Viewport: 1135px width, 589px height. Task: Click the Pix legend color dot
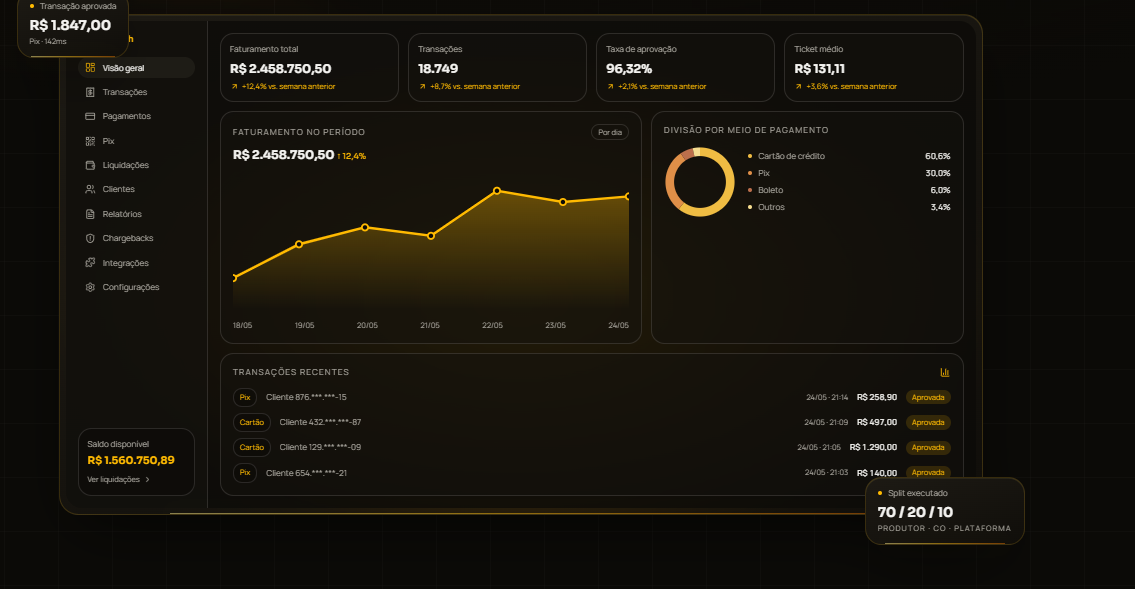click(x=750, y=173)
